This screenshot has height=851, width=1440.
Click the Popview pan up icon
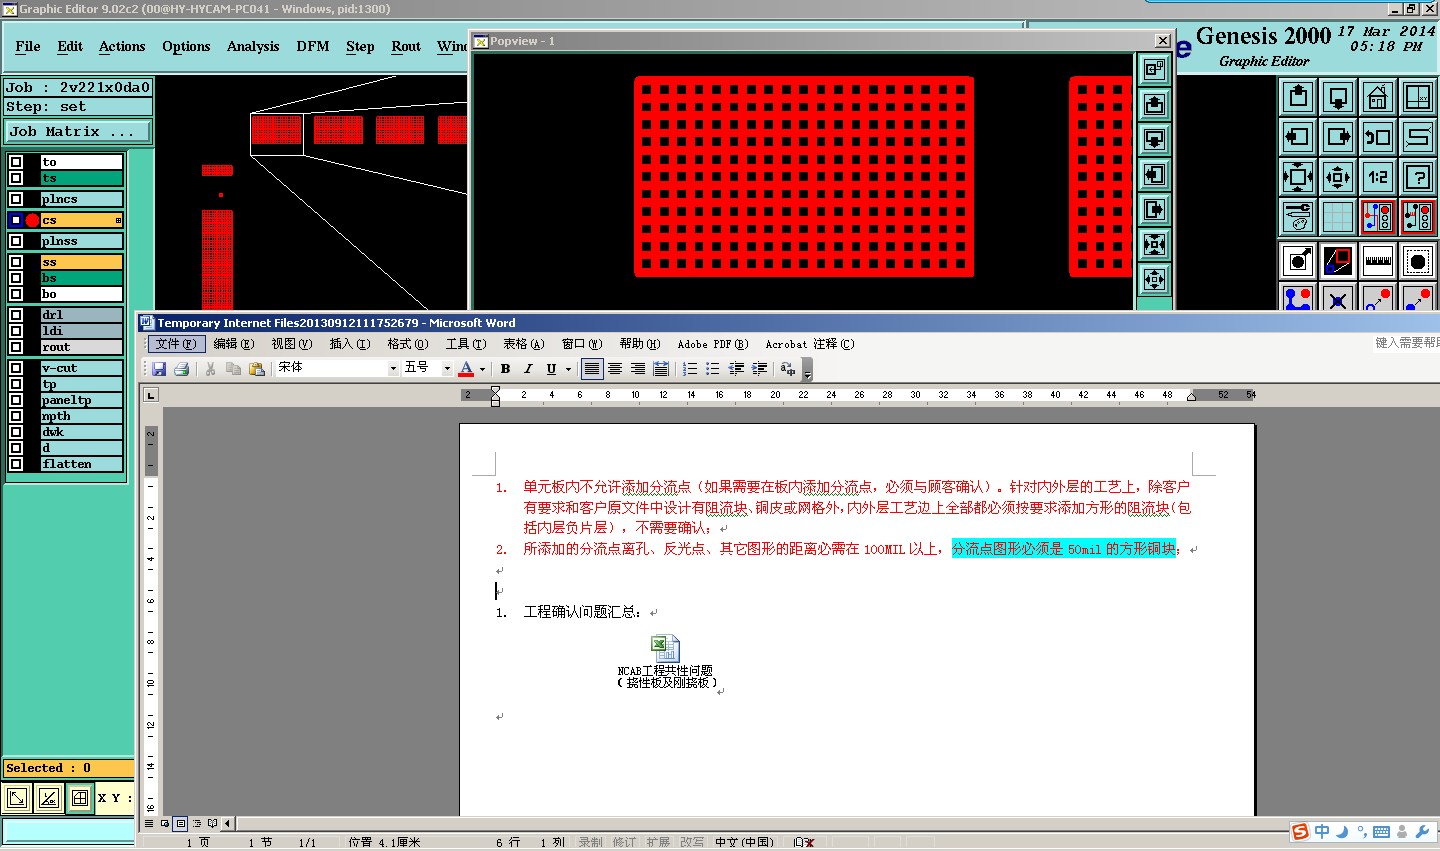1155,104
